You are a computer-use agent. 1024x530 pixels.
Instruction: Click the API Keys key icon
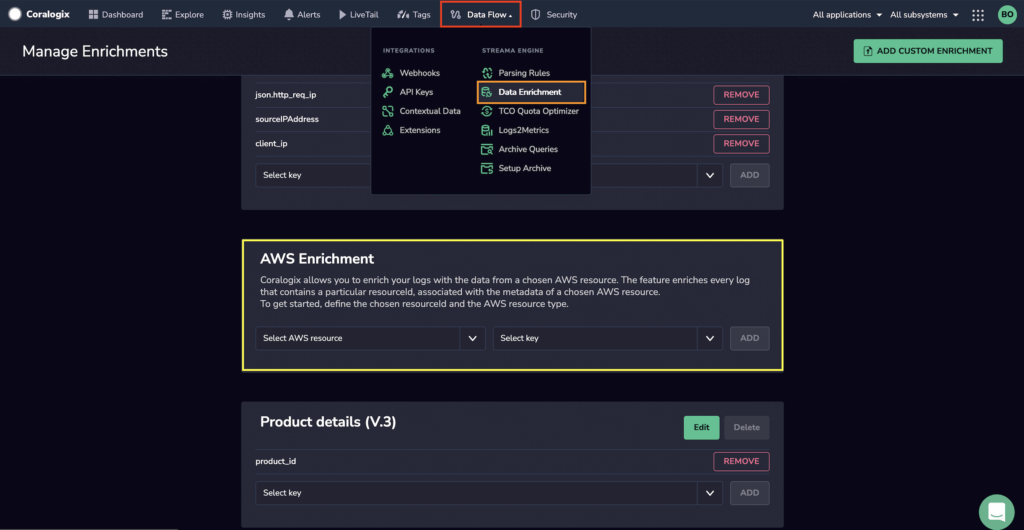click(x=387, y=92)
